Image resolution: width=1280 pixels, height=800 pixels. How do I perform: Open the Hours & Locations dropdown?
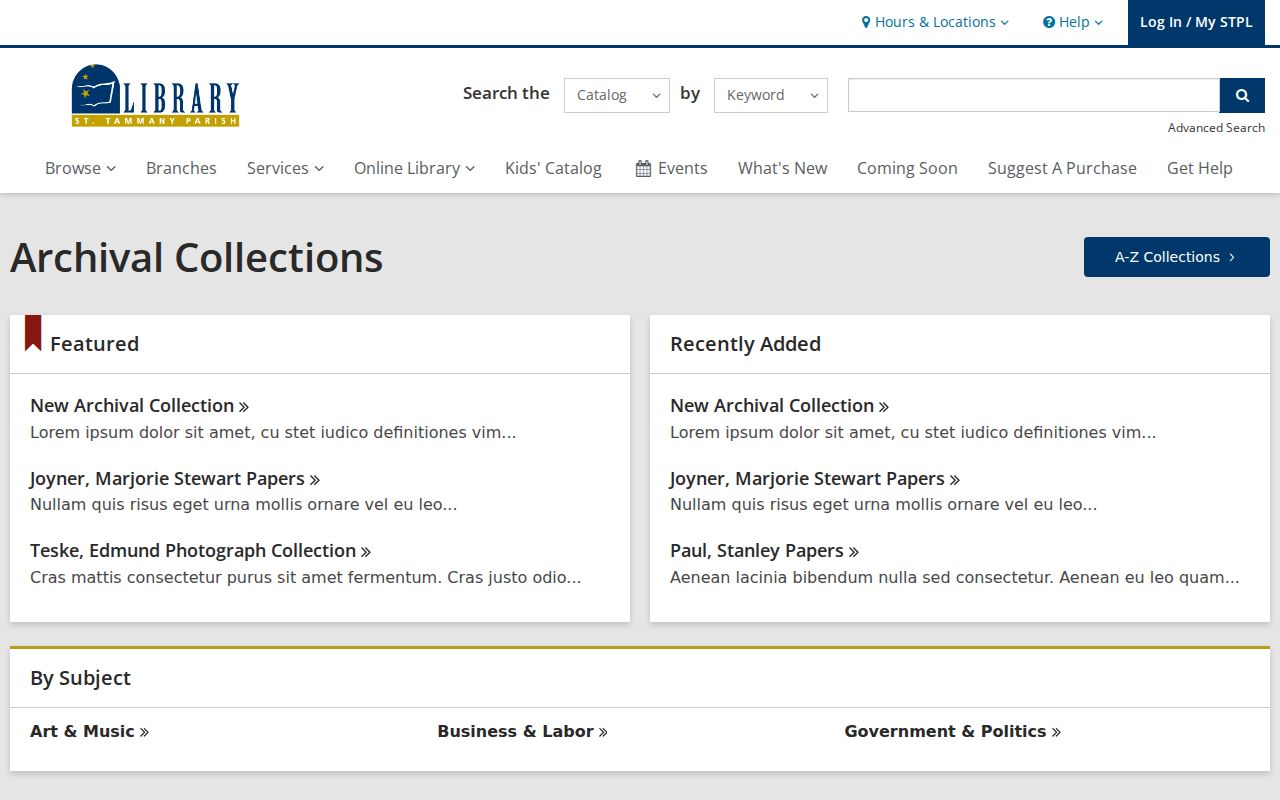click(935, 22)
